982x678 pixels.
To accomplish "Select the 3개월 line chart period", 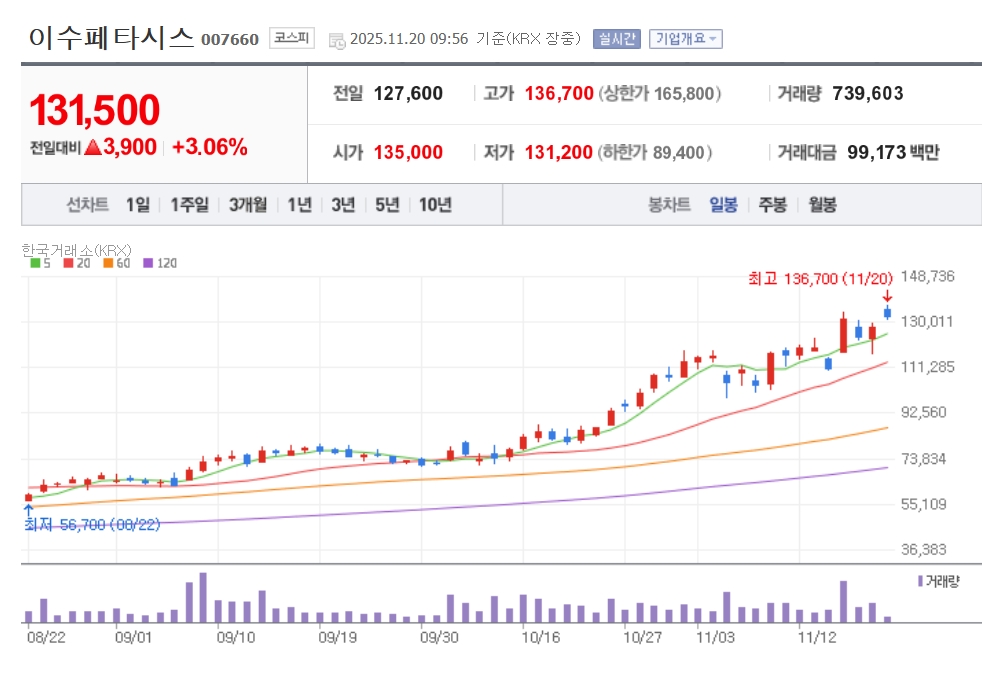I will (x=247, y=205).
